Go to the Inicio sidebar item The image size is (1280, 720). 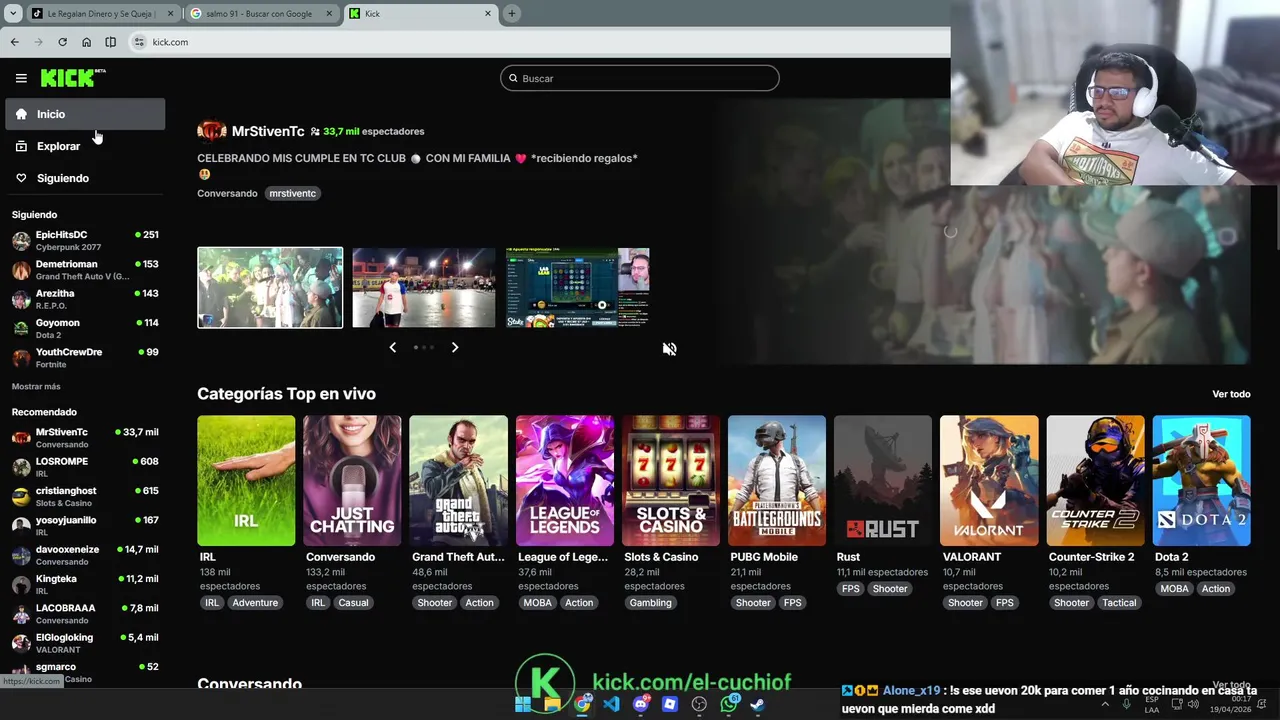(85, 114)
